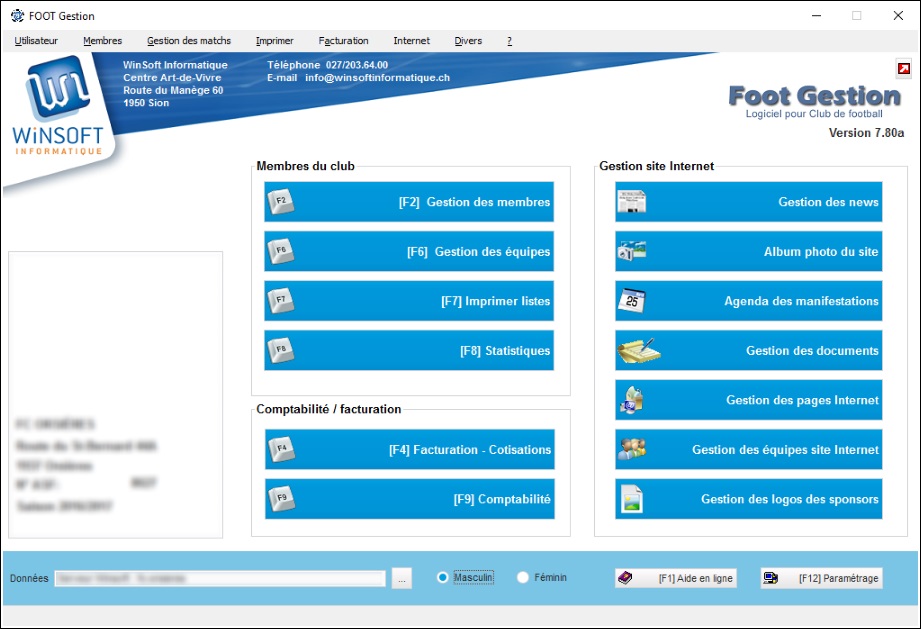Open the Internet menu
Screen dimensions: 921x629
click(412, 41)
